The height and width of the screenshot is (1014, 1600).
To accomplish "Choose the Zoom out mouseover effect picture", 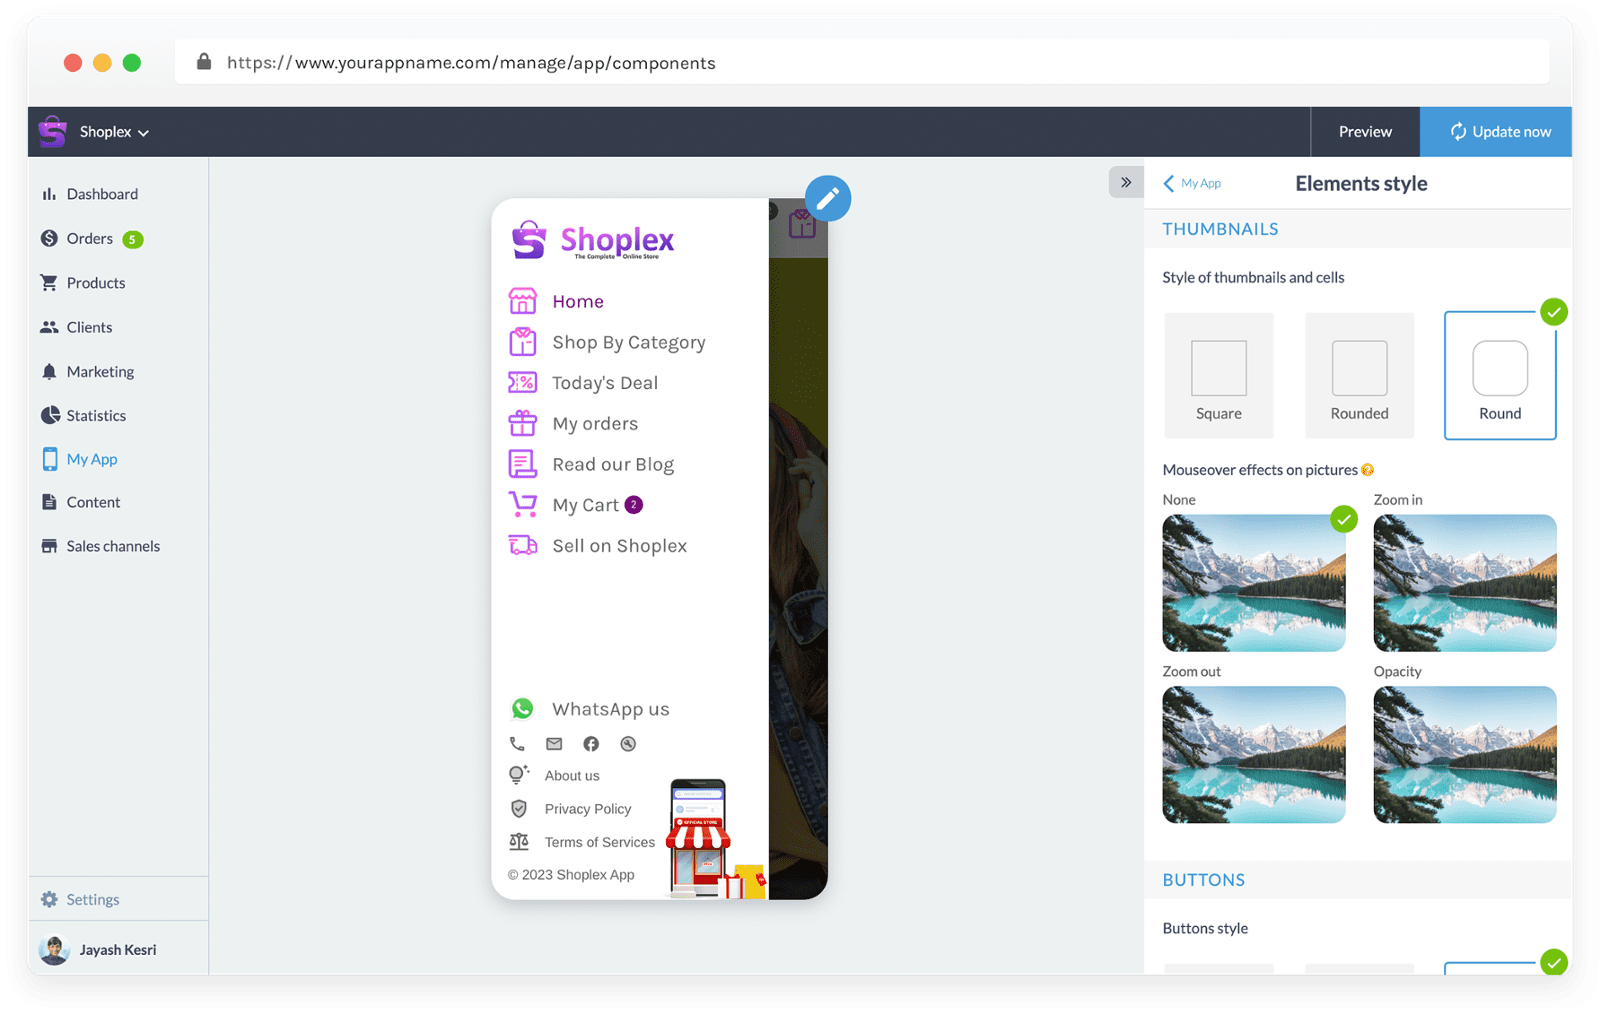I will coord(1254,755).
